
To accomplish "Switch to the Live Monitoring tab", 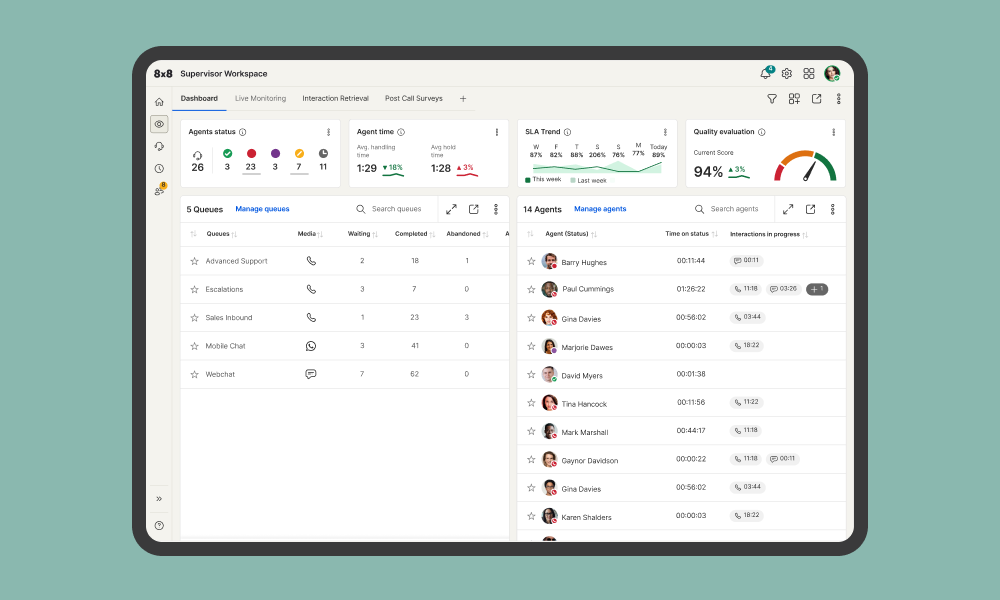I will tap(260, 98).
